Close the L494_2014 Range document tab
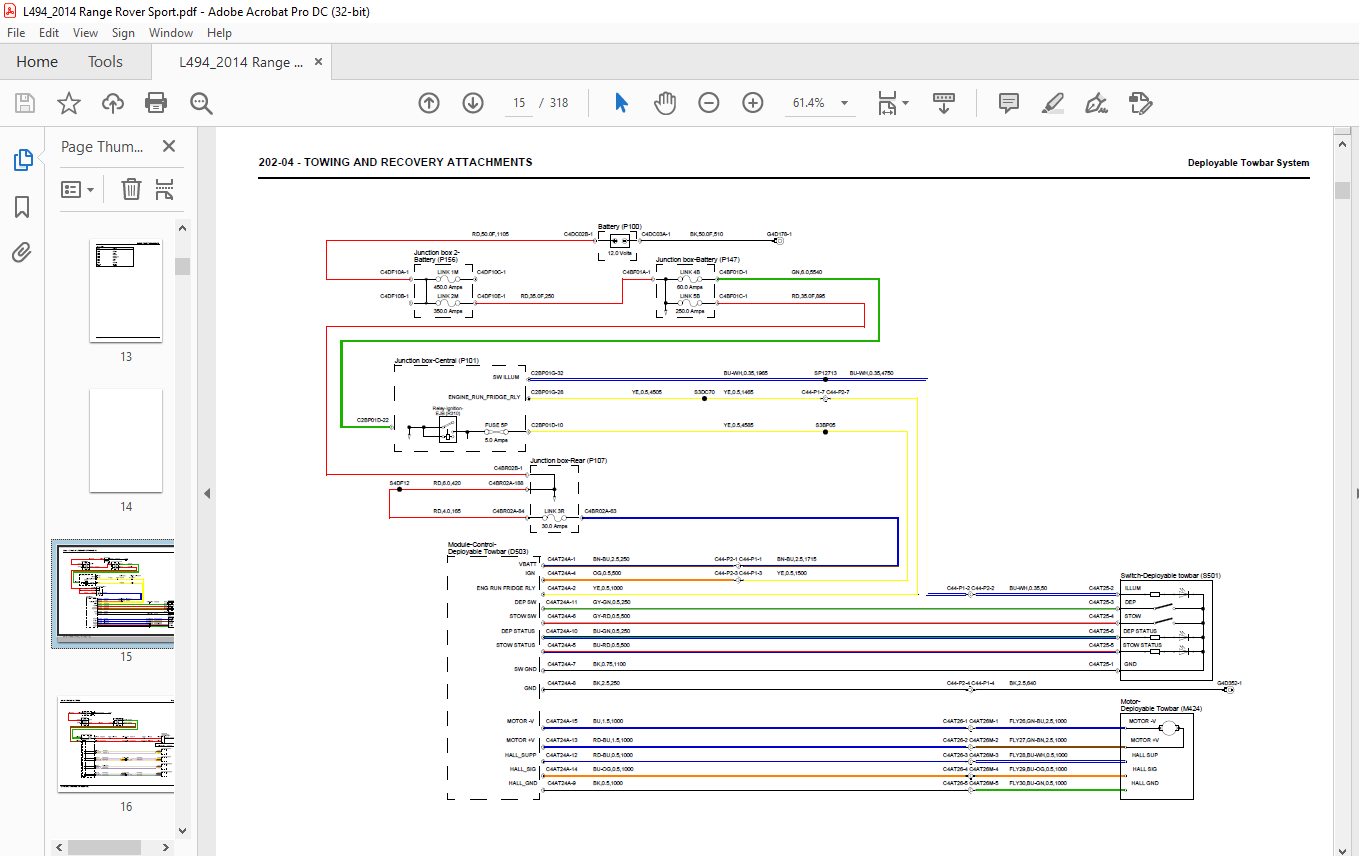The height and width of the screenshot is (856, 1359). click(x=319, y=62)
